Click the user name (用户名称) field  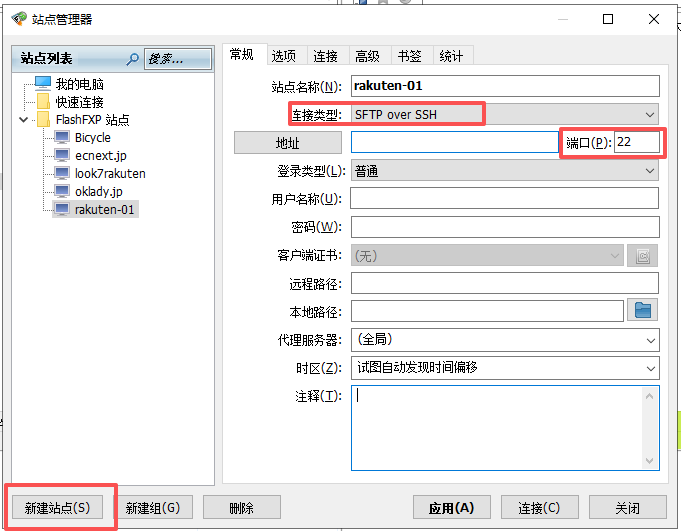pos(505,198)
